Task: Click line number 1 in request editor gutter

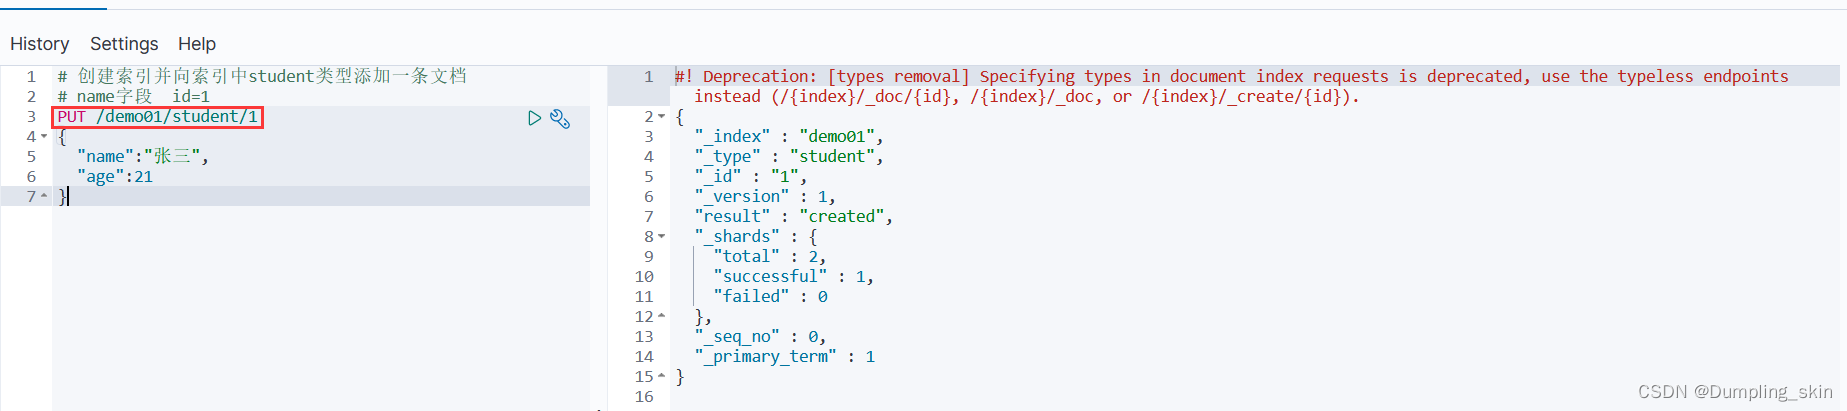Action: coord(31,77)
